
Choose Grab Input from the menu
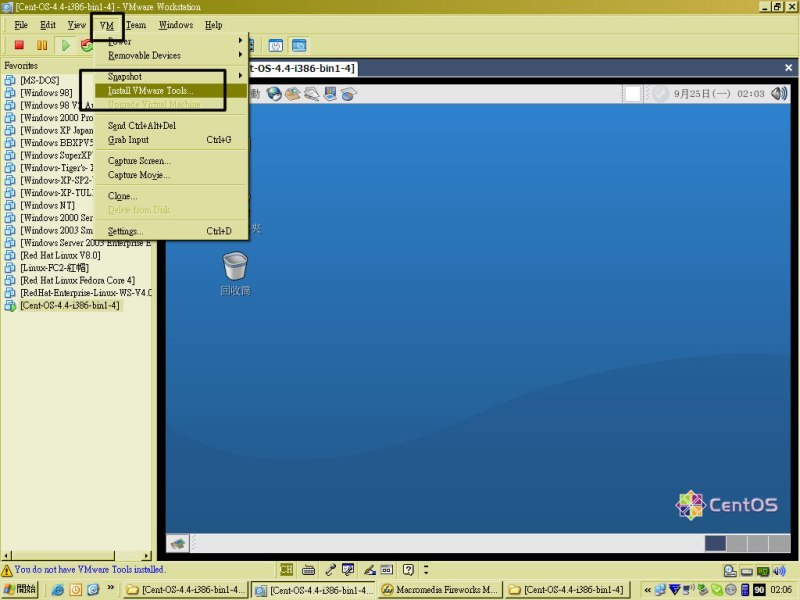point(170,140)
